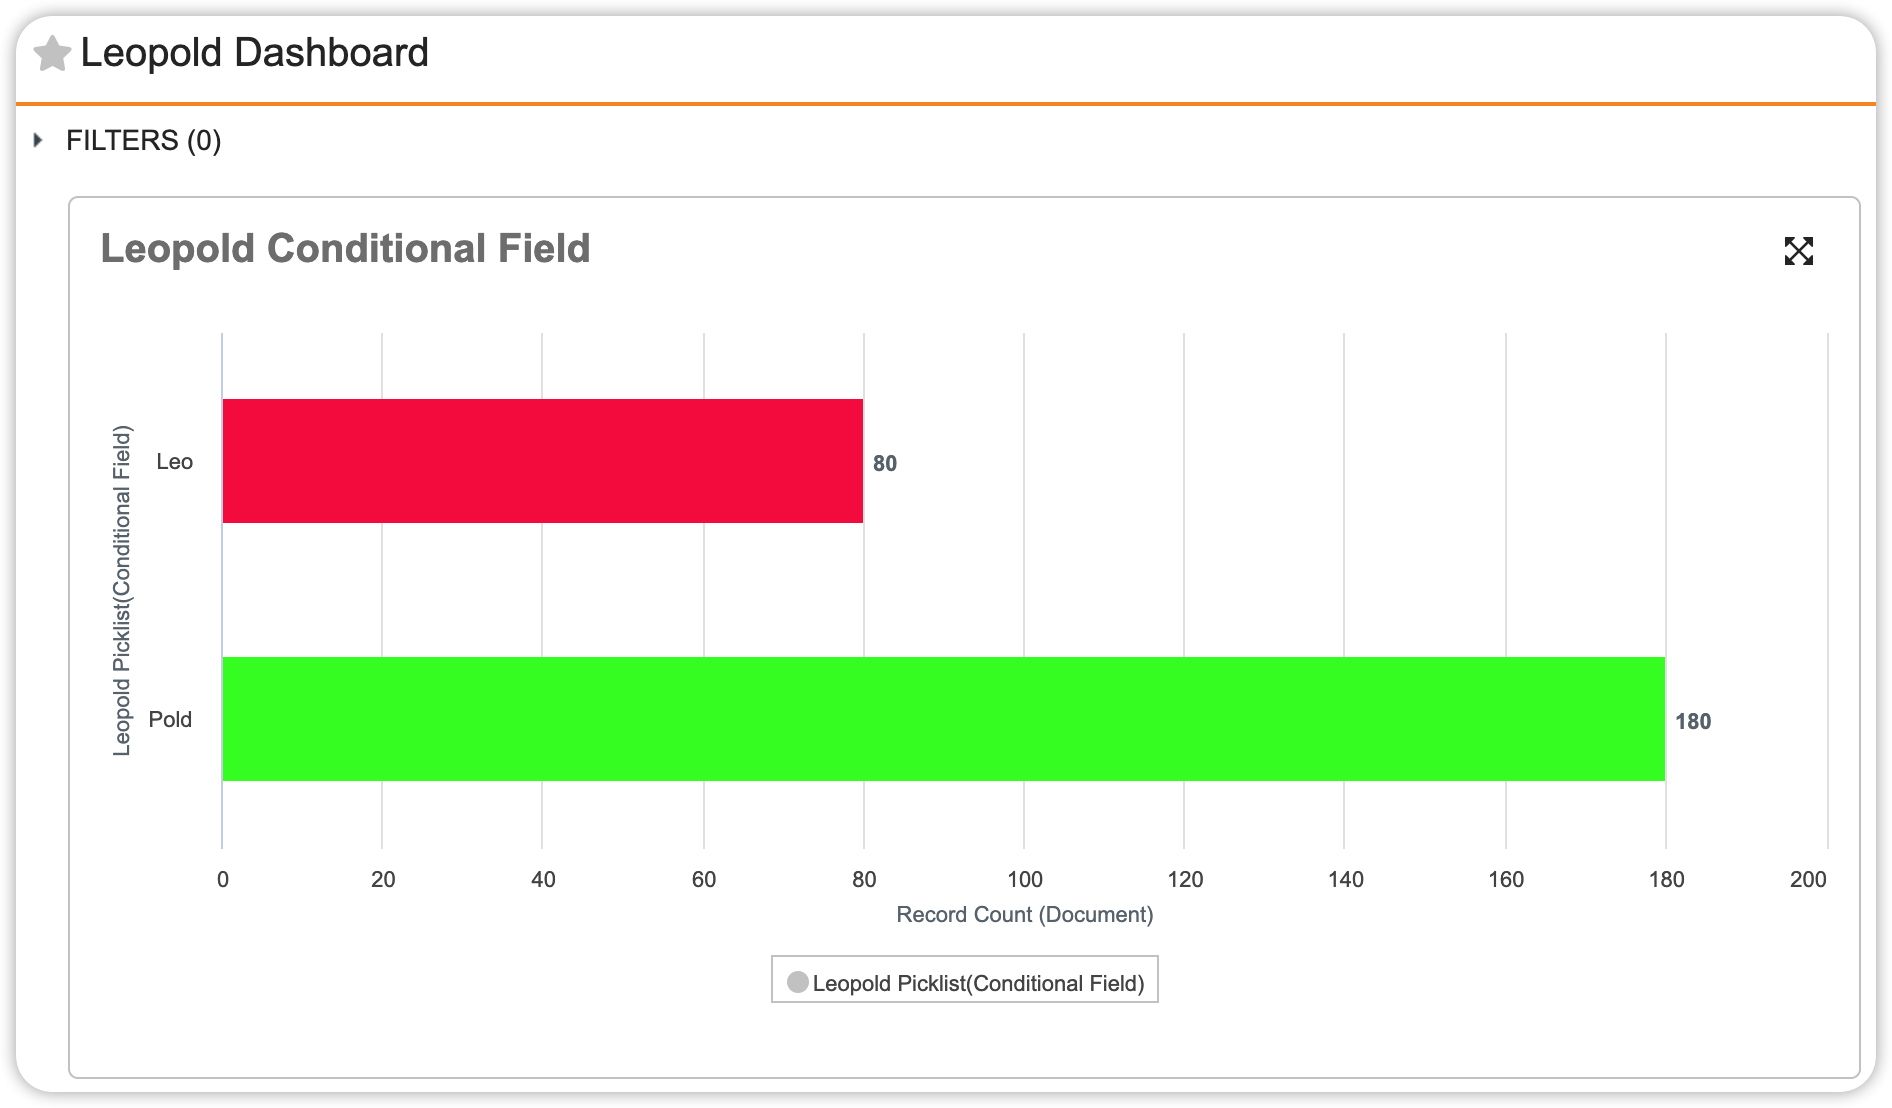Click the 200 tick on the x-axis

coord(1807,879)
